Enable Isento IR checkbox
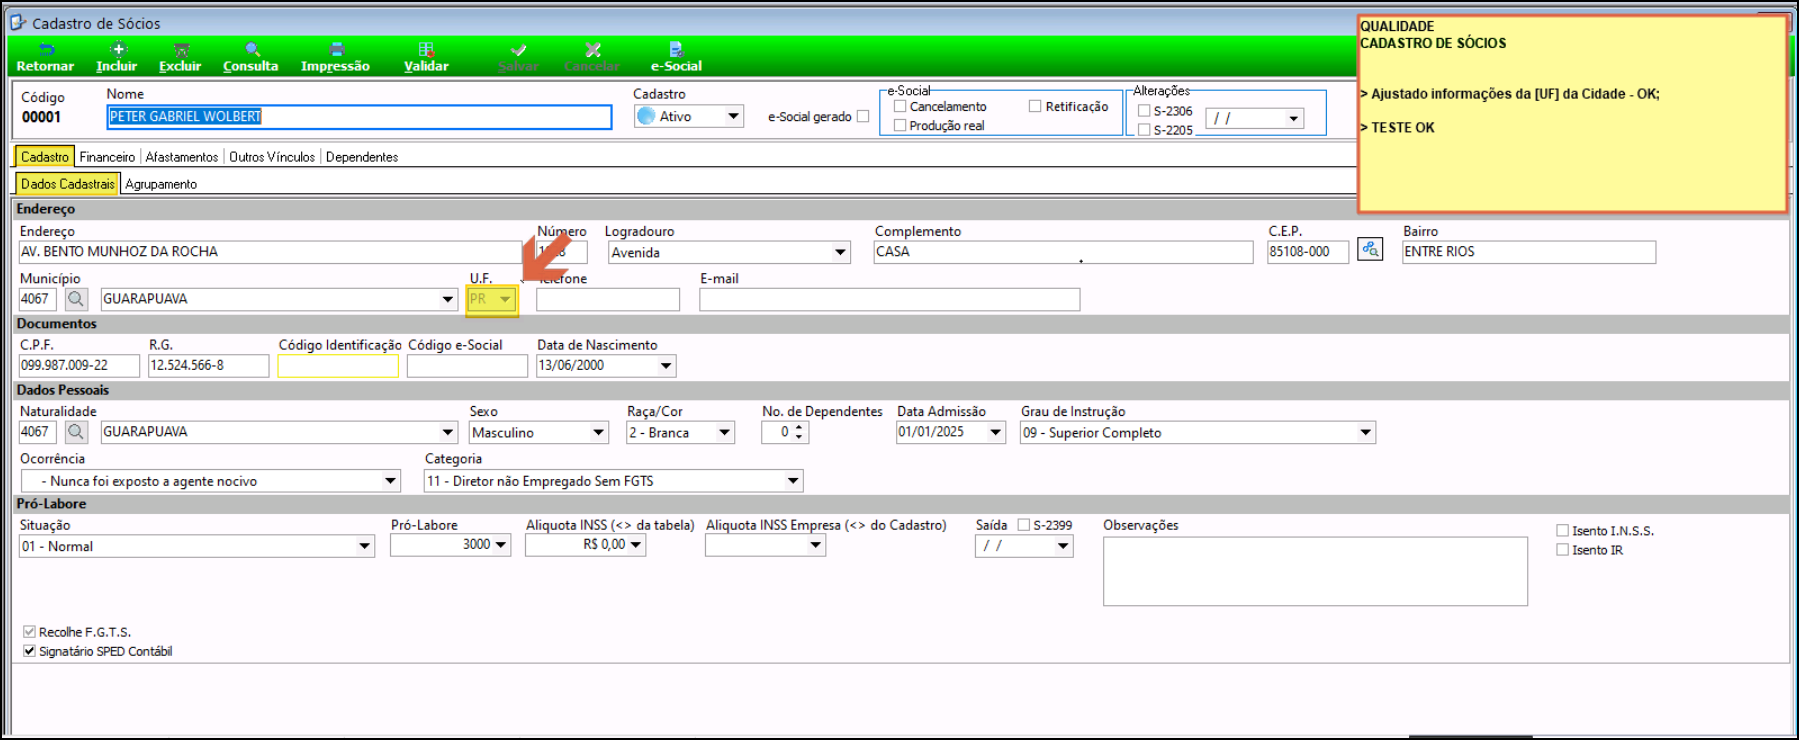The height and width of the screenshot is (740, 1799). pyautogui.click(x=1562, y=550)
